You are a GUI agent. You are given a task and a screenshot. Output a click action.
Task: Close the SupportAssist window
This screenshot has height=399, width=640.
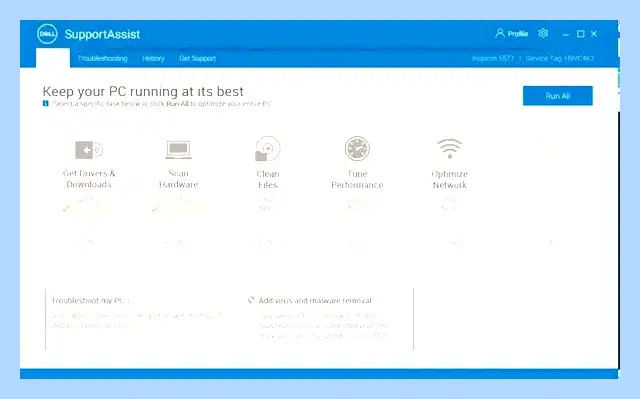594,34
